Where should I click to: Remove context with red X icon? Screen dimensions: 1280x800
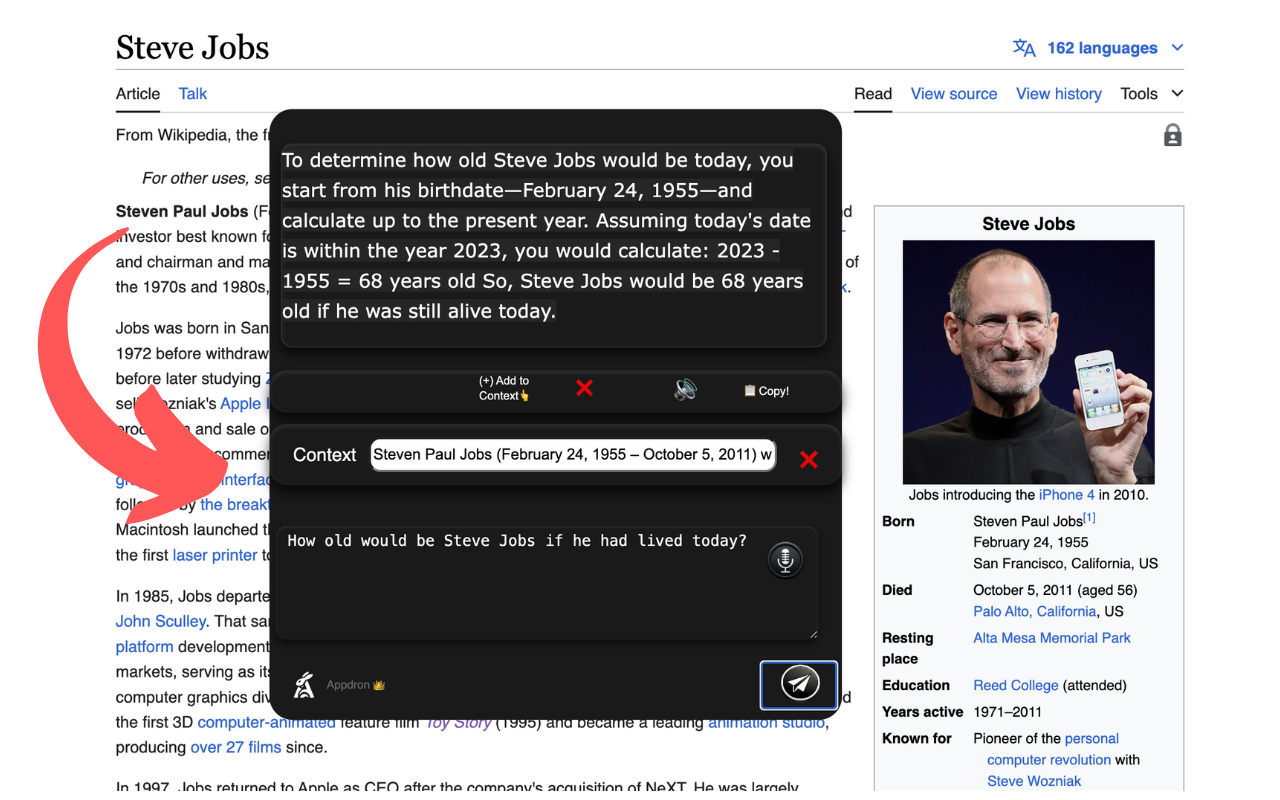(809, 459)
